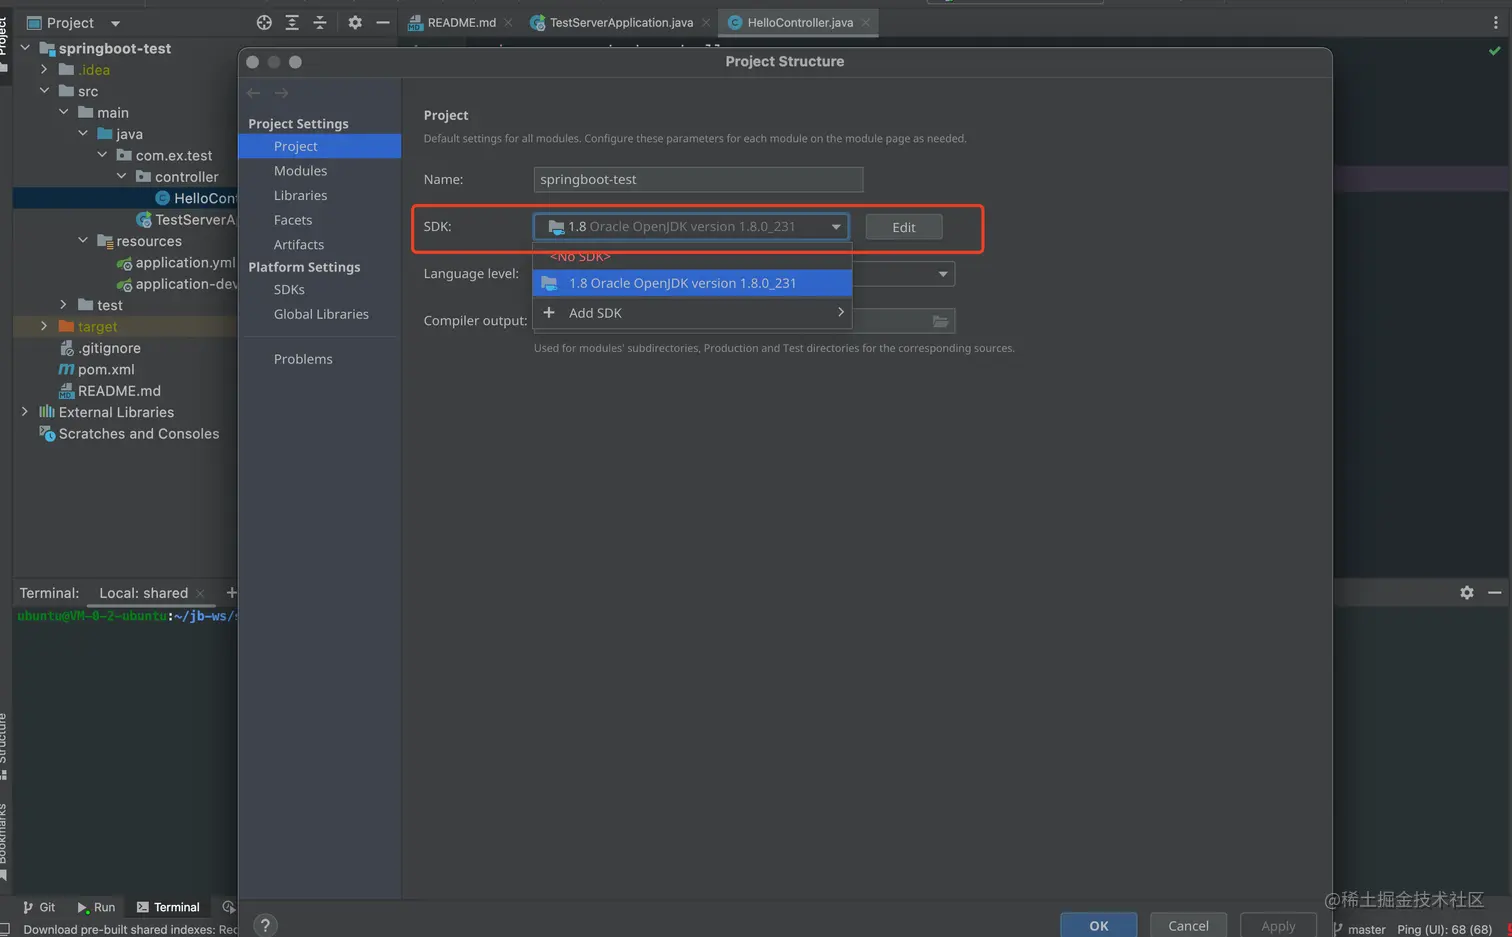Expand the .idea folder
Screen dimensions: 1512x937
pos(44,70)
